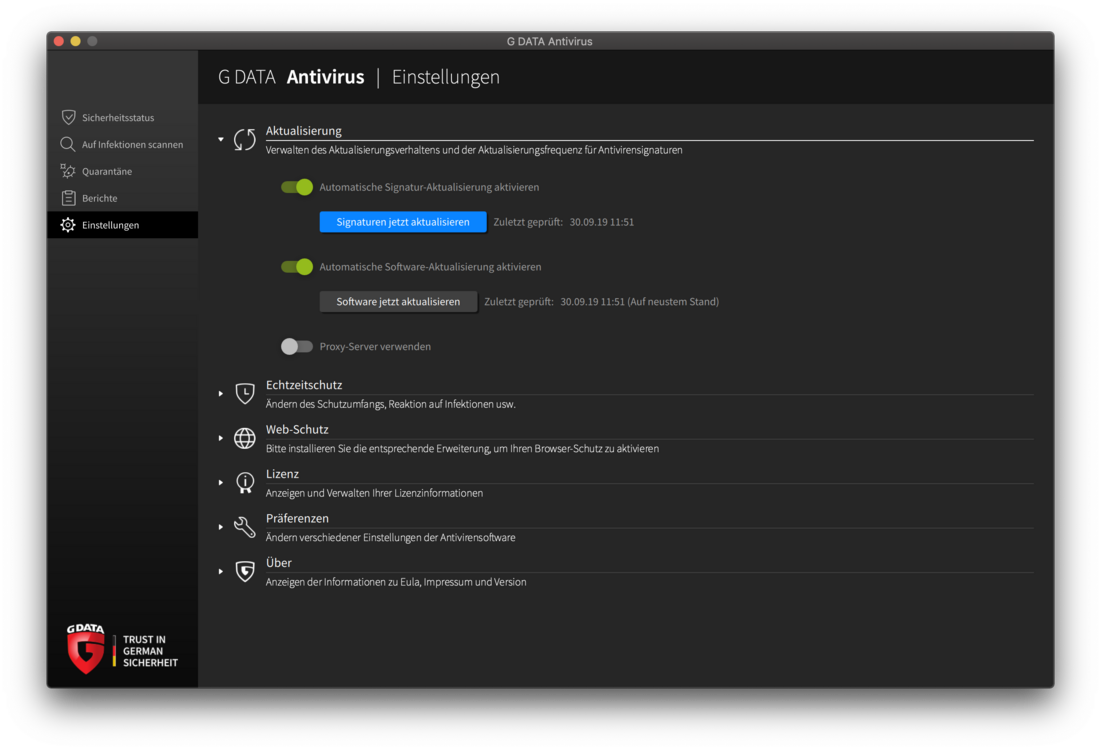Click the Über G DATA shield icon

click(x=245, y=572)
